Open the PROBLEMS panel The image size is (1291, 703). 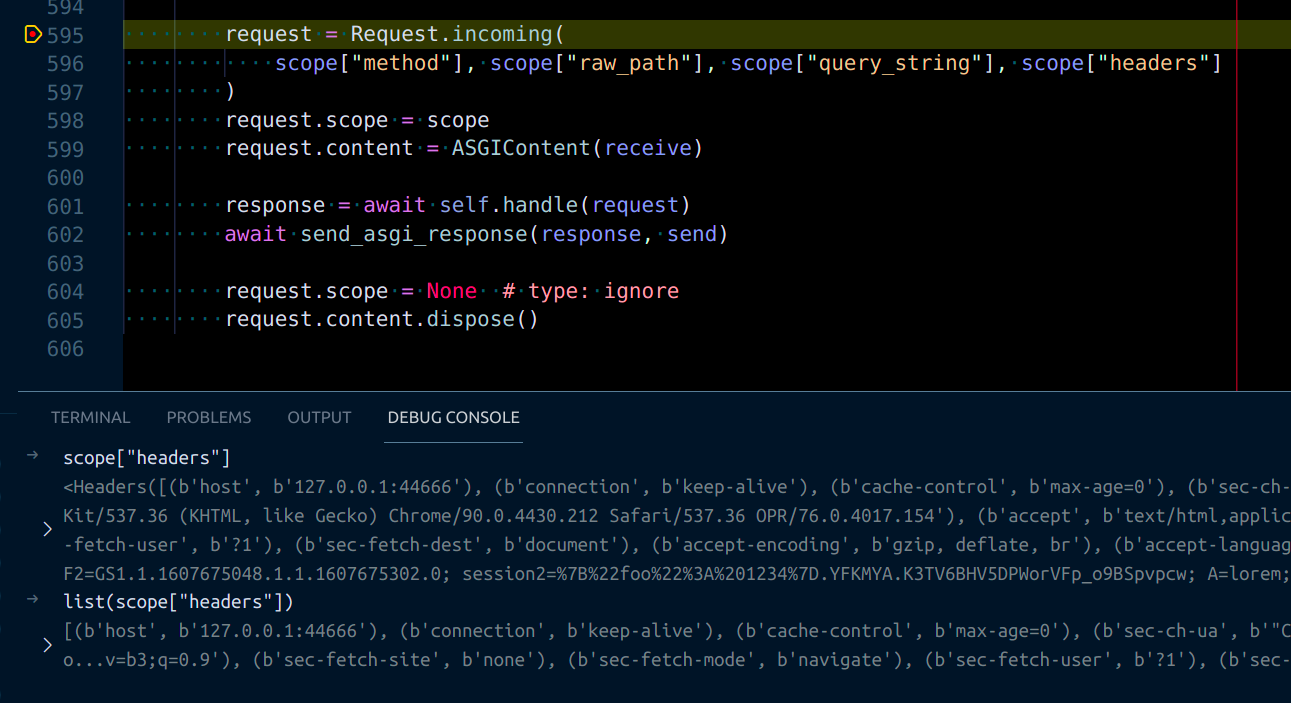(x=208, y=418)
